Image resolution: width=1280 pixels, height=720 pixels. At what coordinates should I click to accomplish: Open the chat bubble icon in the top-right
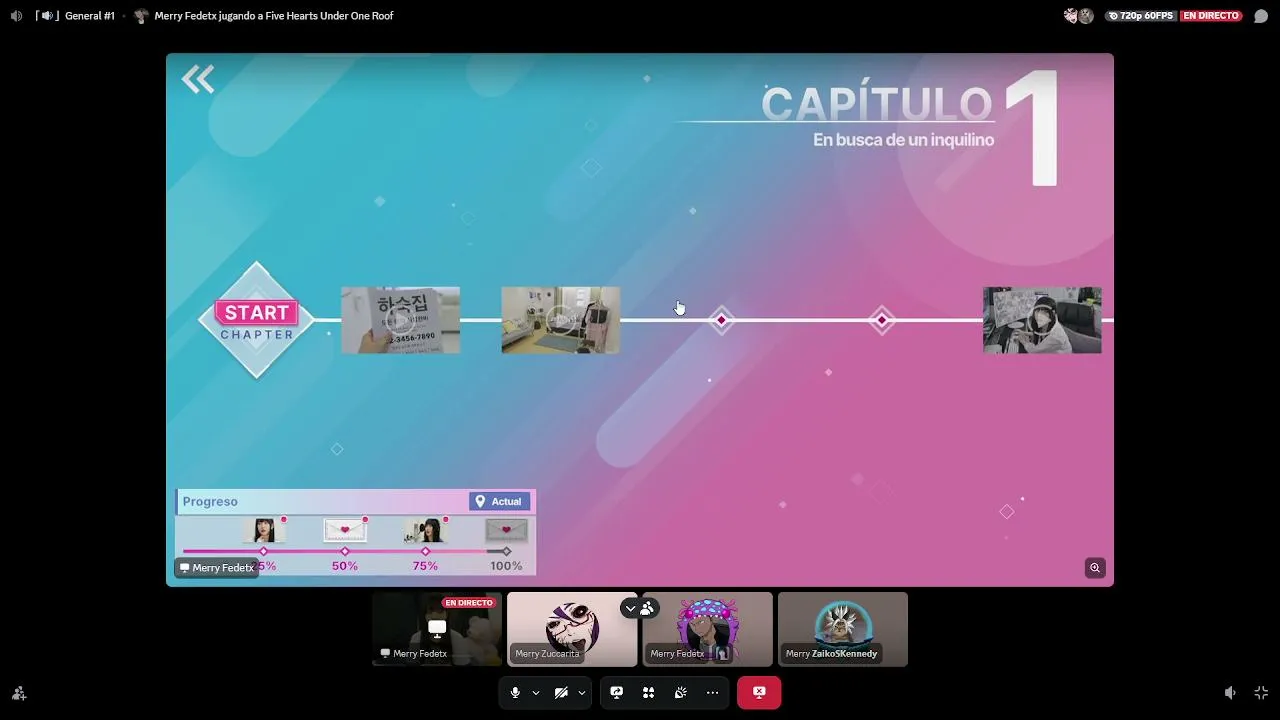[1261, 16]
